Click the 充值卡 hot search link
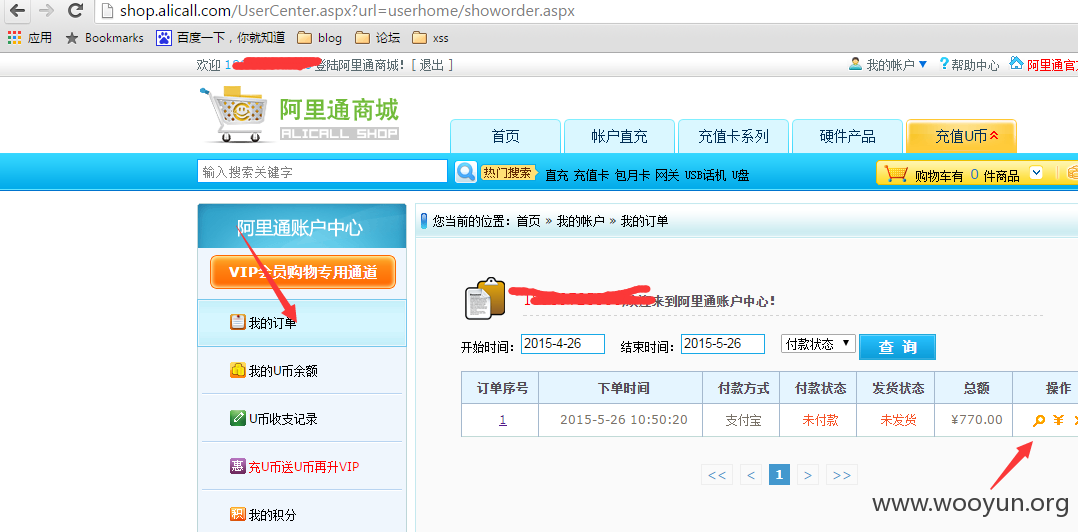Screen dimensions: 1078x532 (x=591, y=175)
